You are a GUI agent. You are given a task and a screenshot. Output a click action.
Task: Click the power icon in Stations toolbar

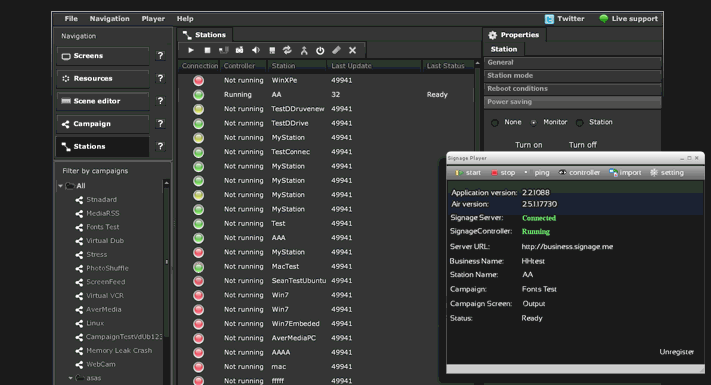click(320, 50)
